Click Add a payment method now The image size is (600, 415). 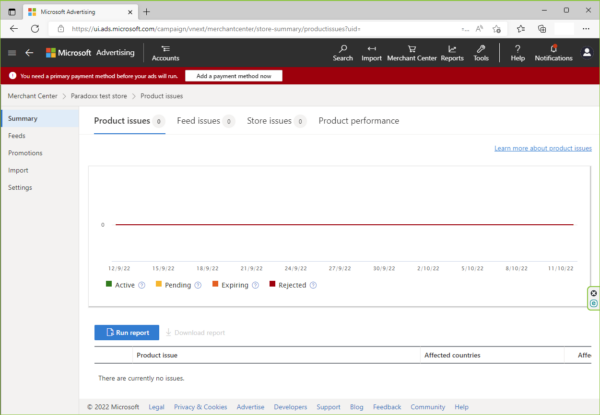tap(234, 76)
